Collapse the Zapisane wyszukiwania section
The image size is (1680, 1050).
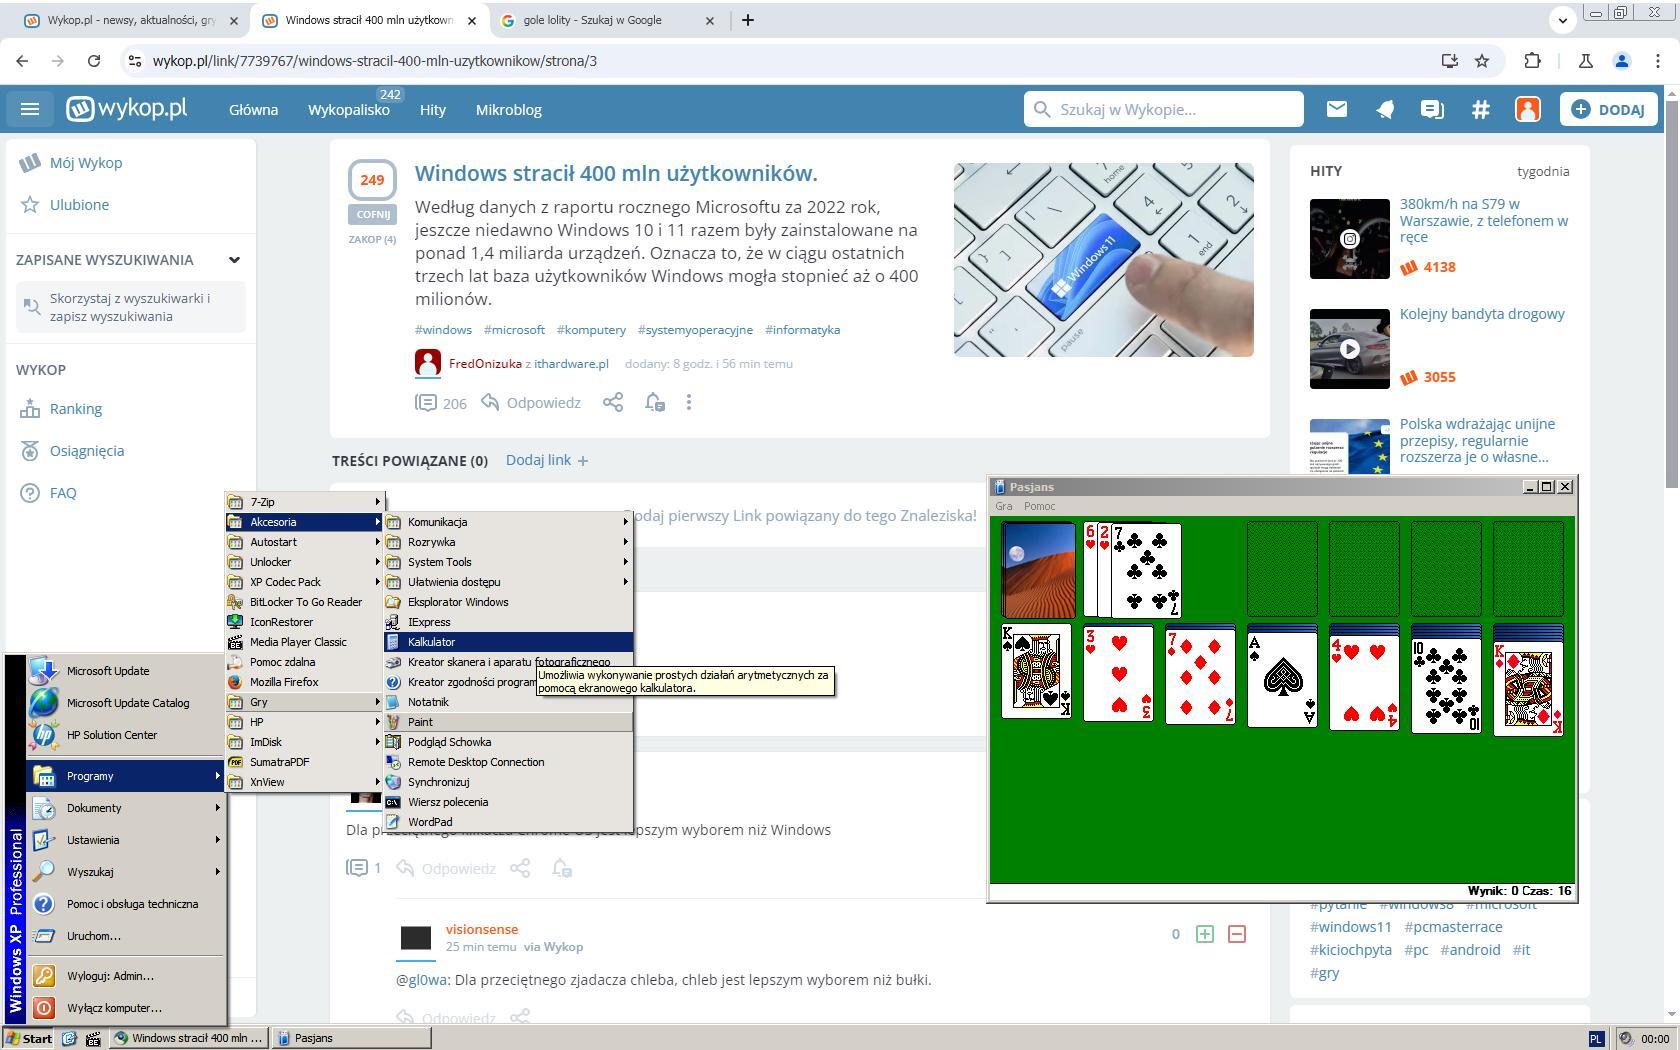click(234, 260)
